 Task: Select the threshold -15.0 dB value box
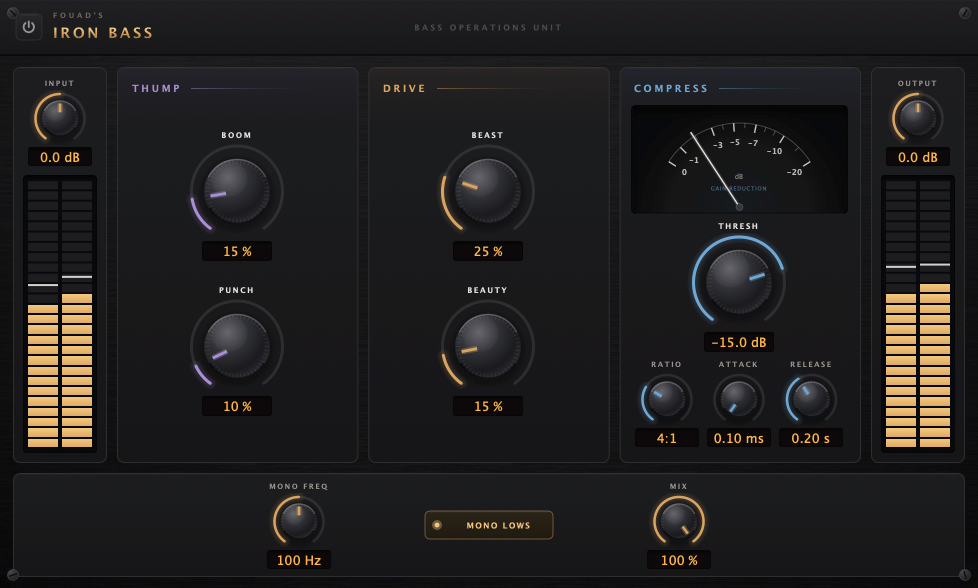738,342
